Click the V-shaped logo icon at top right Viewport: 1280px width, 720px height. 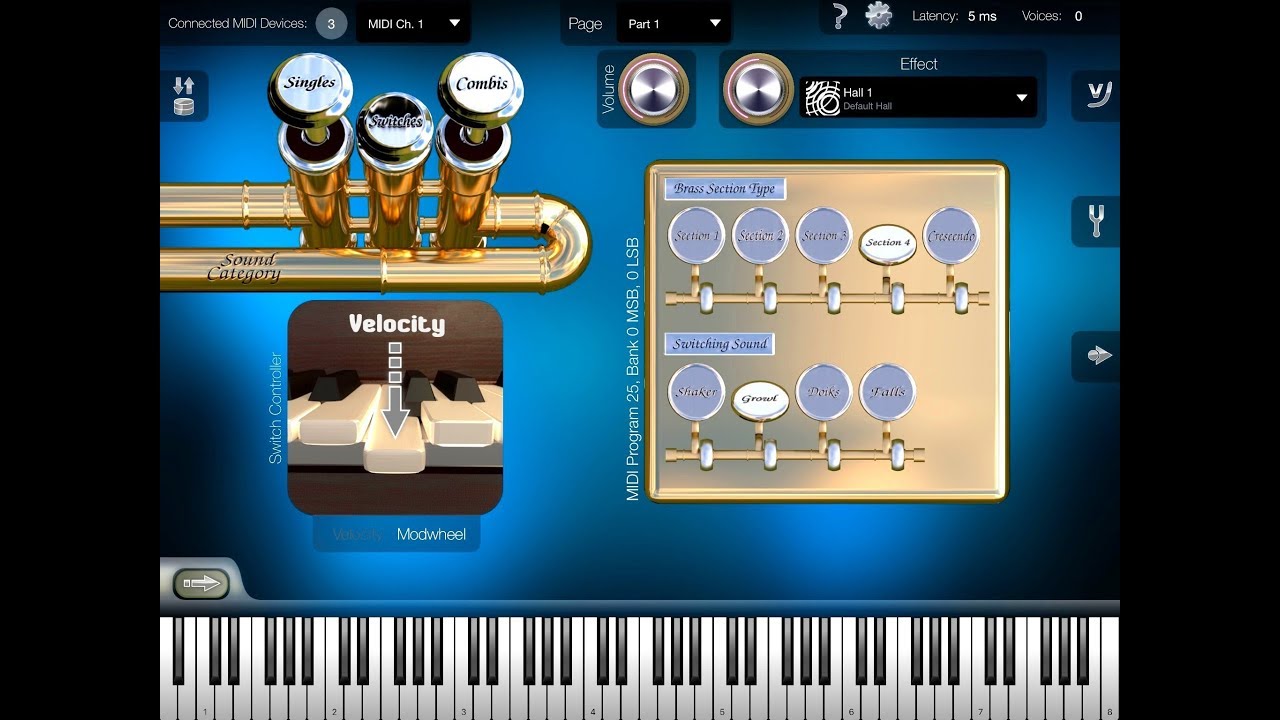[x=1099, y=94]
